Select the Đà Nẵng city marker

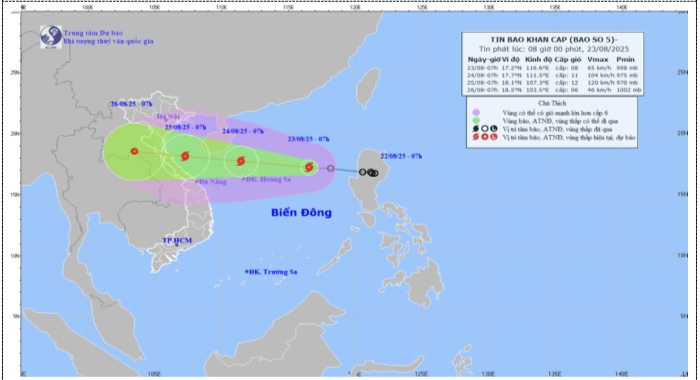(197, 181)
